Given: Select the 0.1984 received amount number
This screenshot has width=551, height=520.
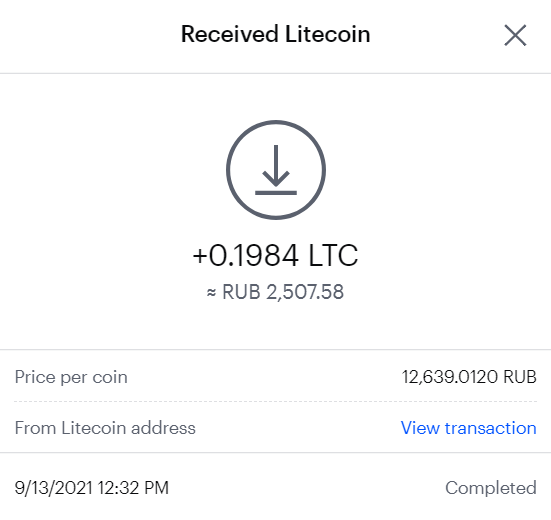Looking at the screenshot, I should (x=254, y=255).
